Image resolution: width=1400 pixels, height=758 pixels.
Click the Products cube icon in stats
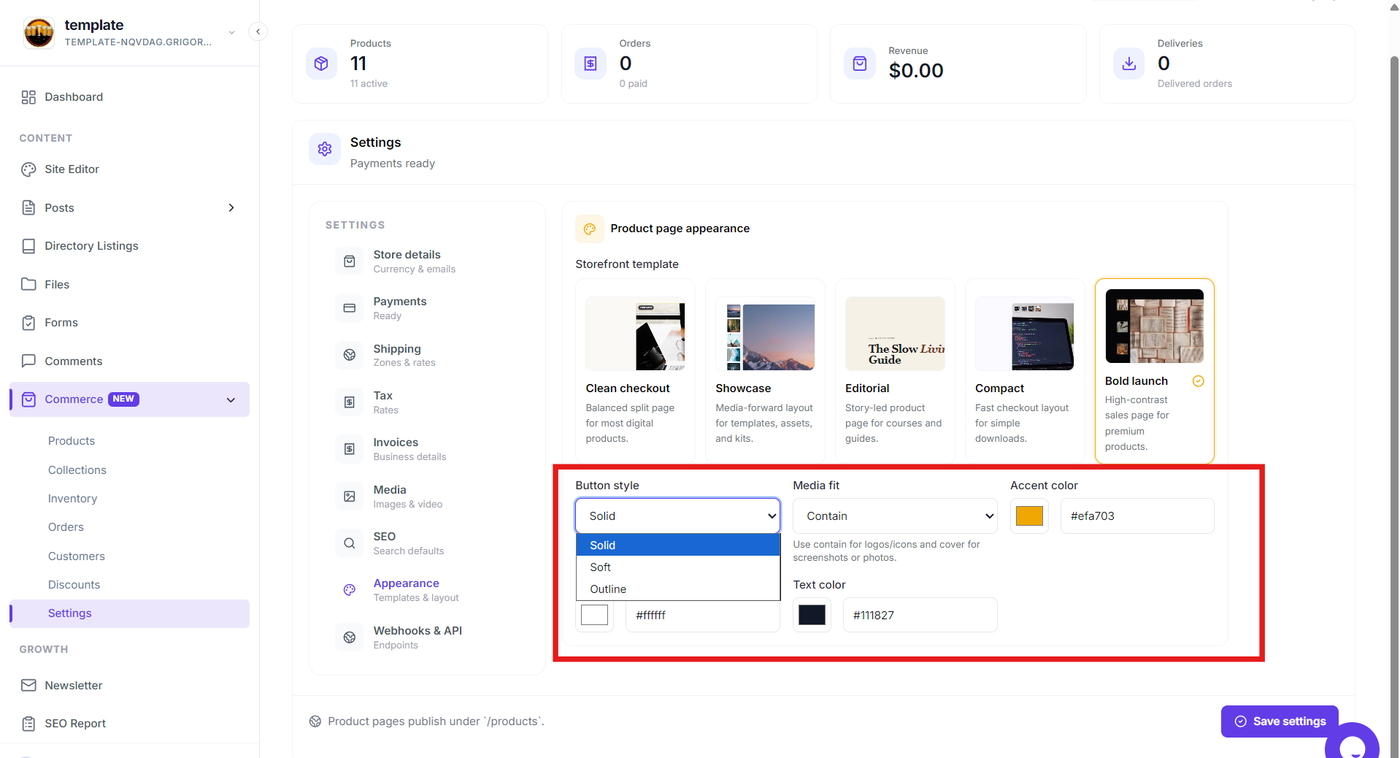click(x=321, y=63)
